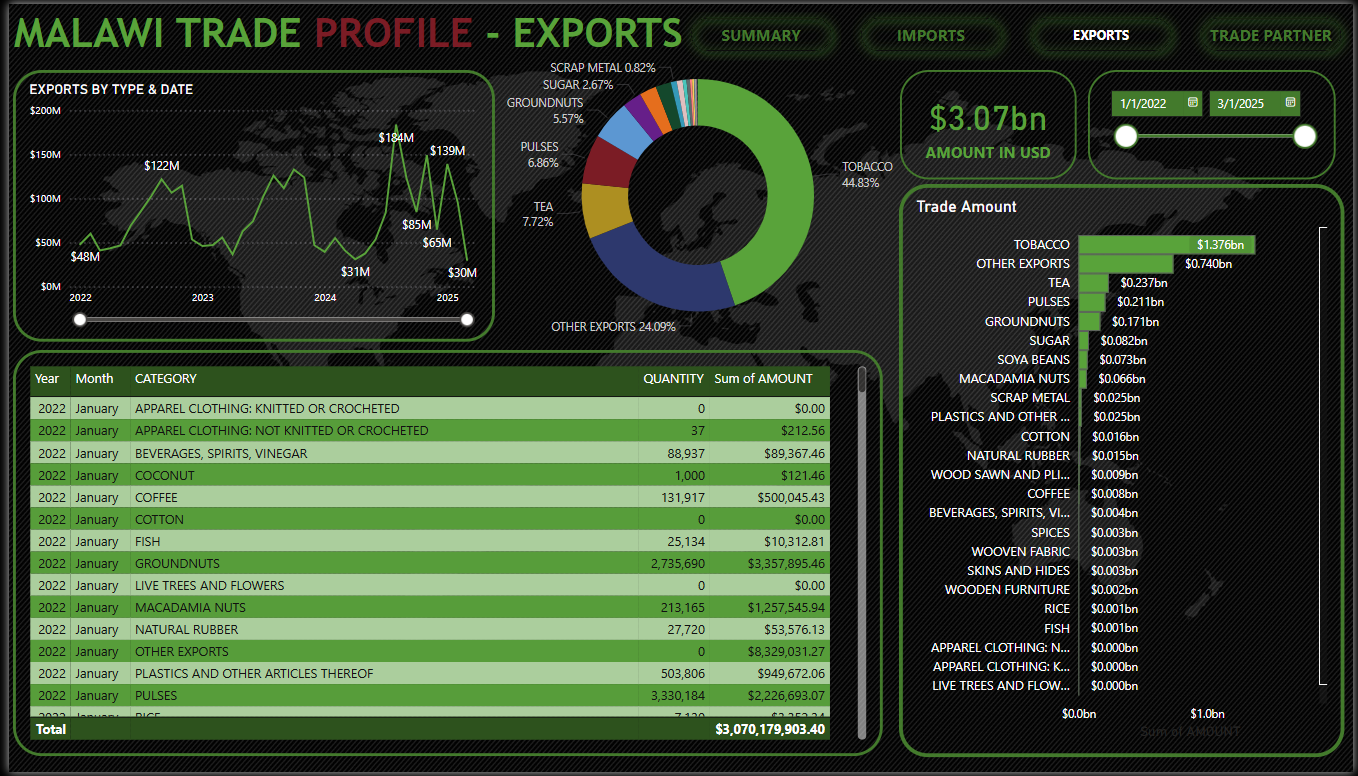Click the left handle of the line chart zoom slider
Viewport: 1358px width, 776px height.
80,320
